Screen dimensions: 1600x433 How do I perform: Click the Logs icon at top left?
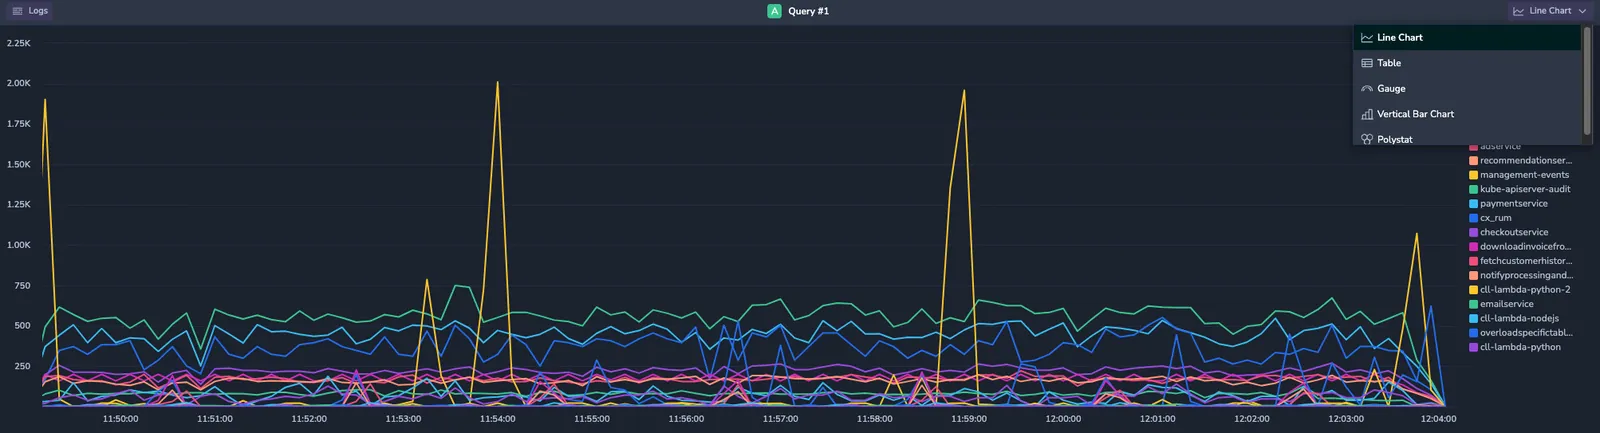(x=17, y=11)
